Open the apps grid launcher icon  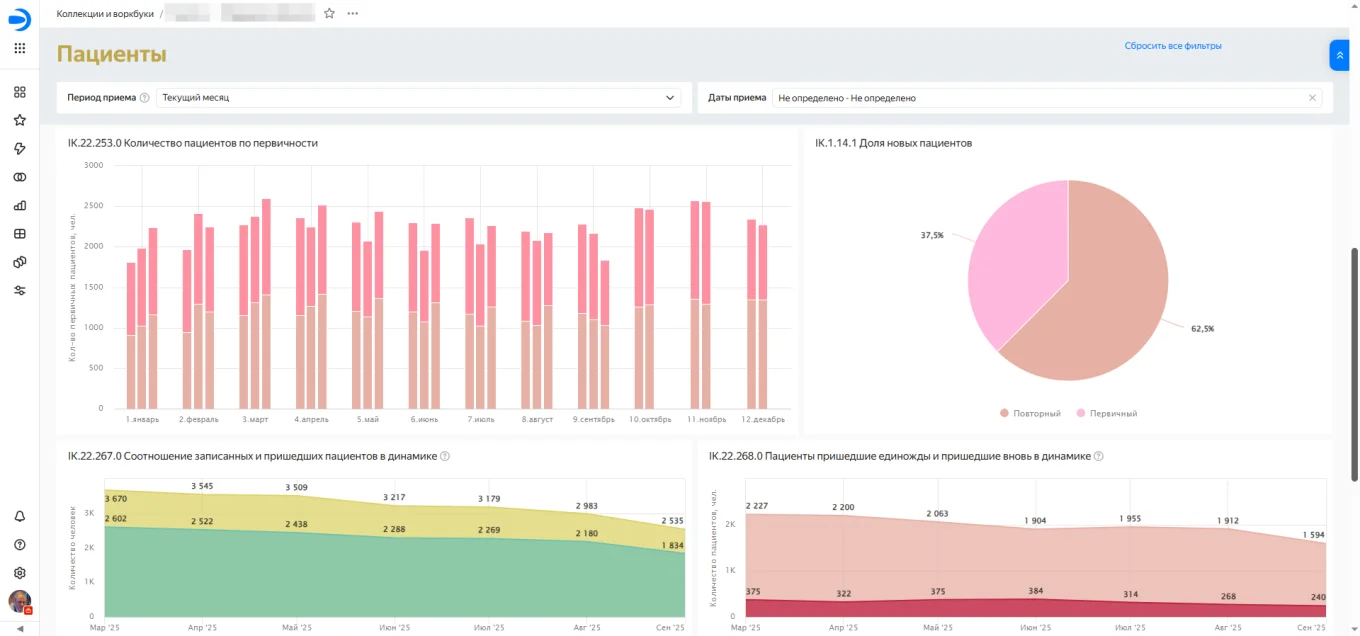point(19,48)
